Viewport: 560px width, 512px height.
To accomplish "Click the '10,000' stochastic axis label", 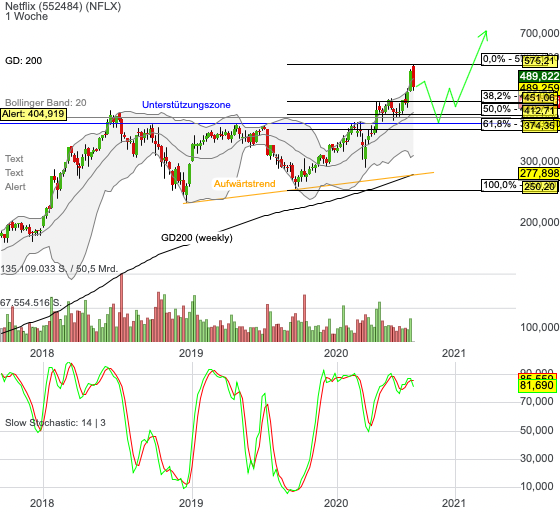I will (537, 486).
